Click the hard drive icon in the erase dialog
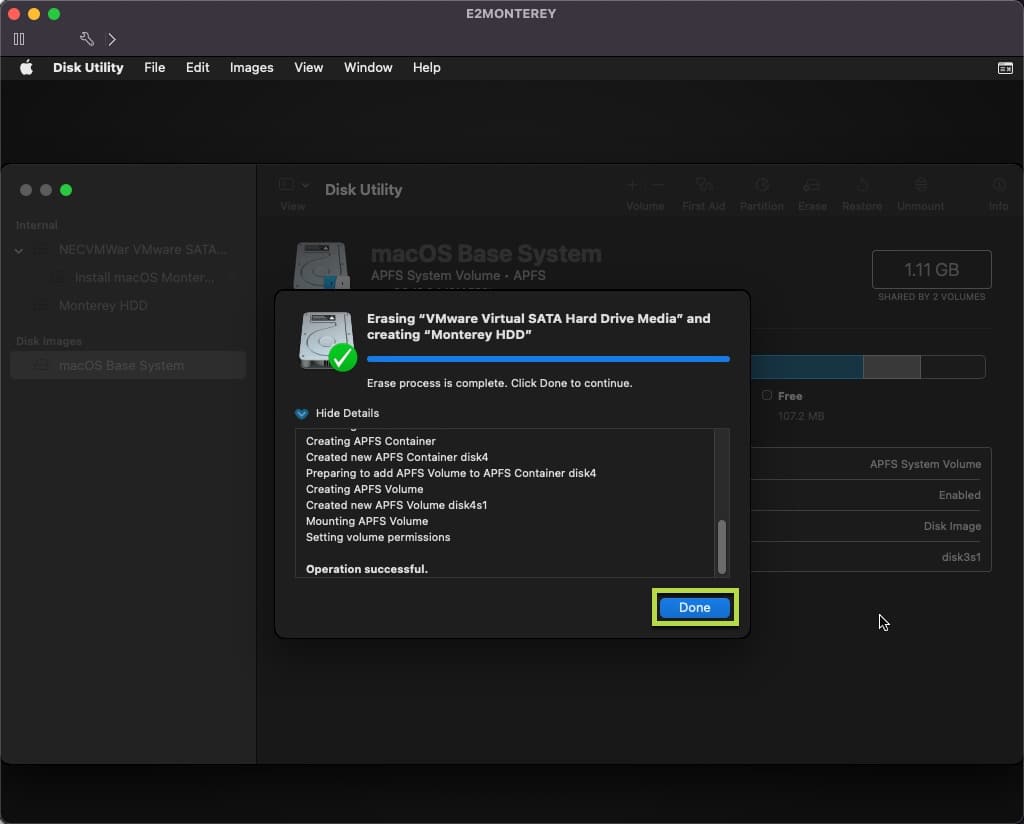1024x824 pixels. (327, 341)
